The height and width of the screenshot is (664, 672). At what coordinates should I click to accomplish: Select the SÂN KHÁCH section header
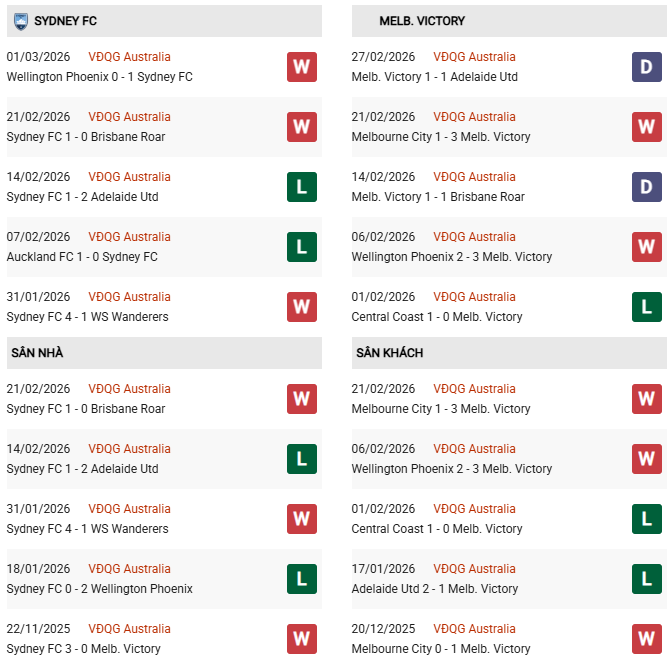point(389,353)
